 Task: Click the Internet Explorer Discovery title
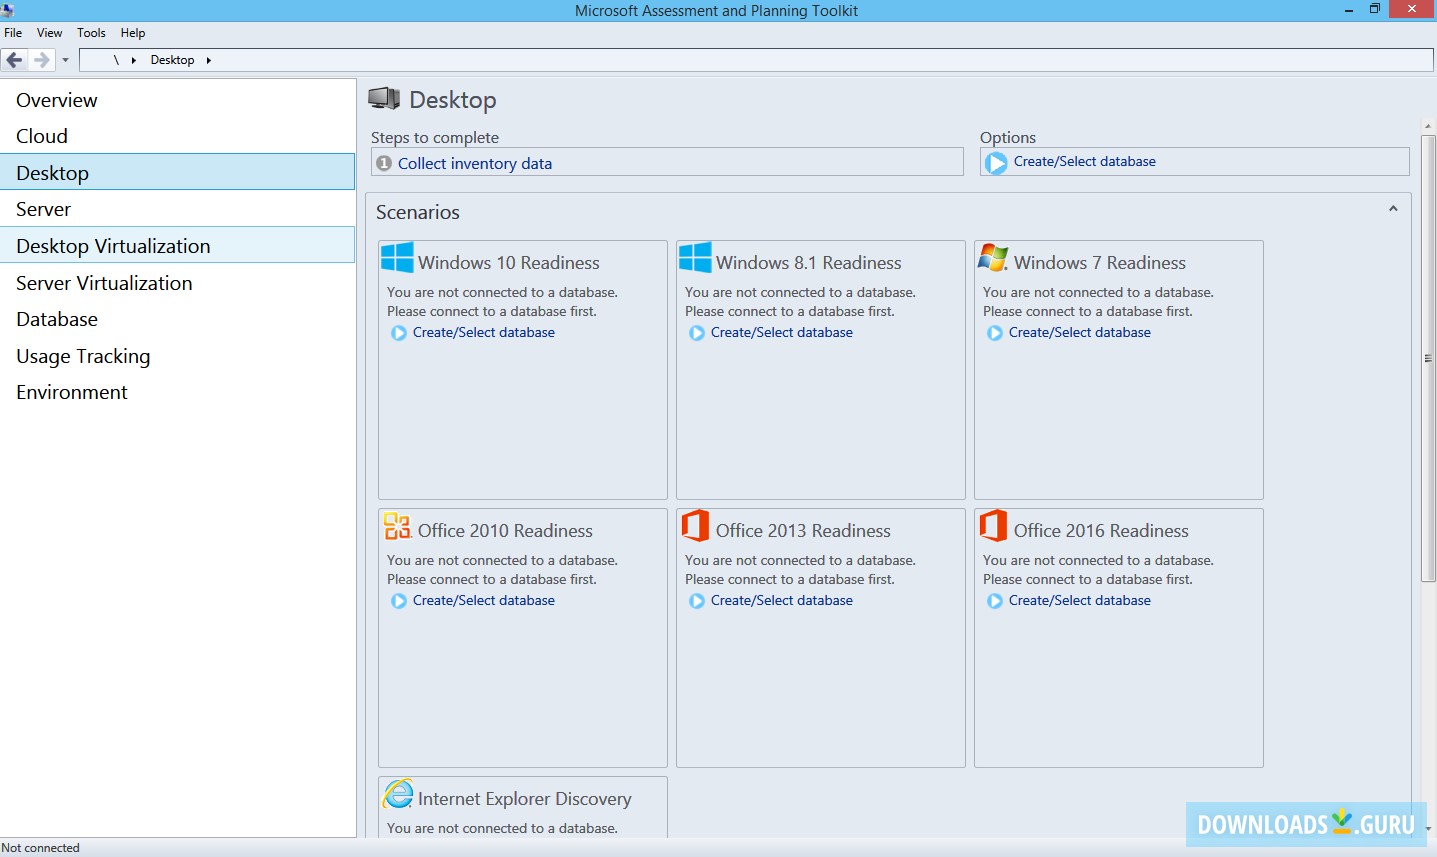pyautogui.click(x=525, y=799)
